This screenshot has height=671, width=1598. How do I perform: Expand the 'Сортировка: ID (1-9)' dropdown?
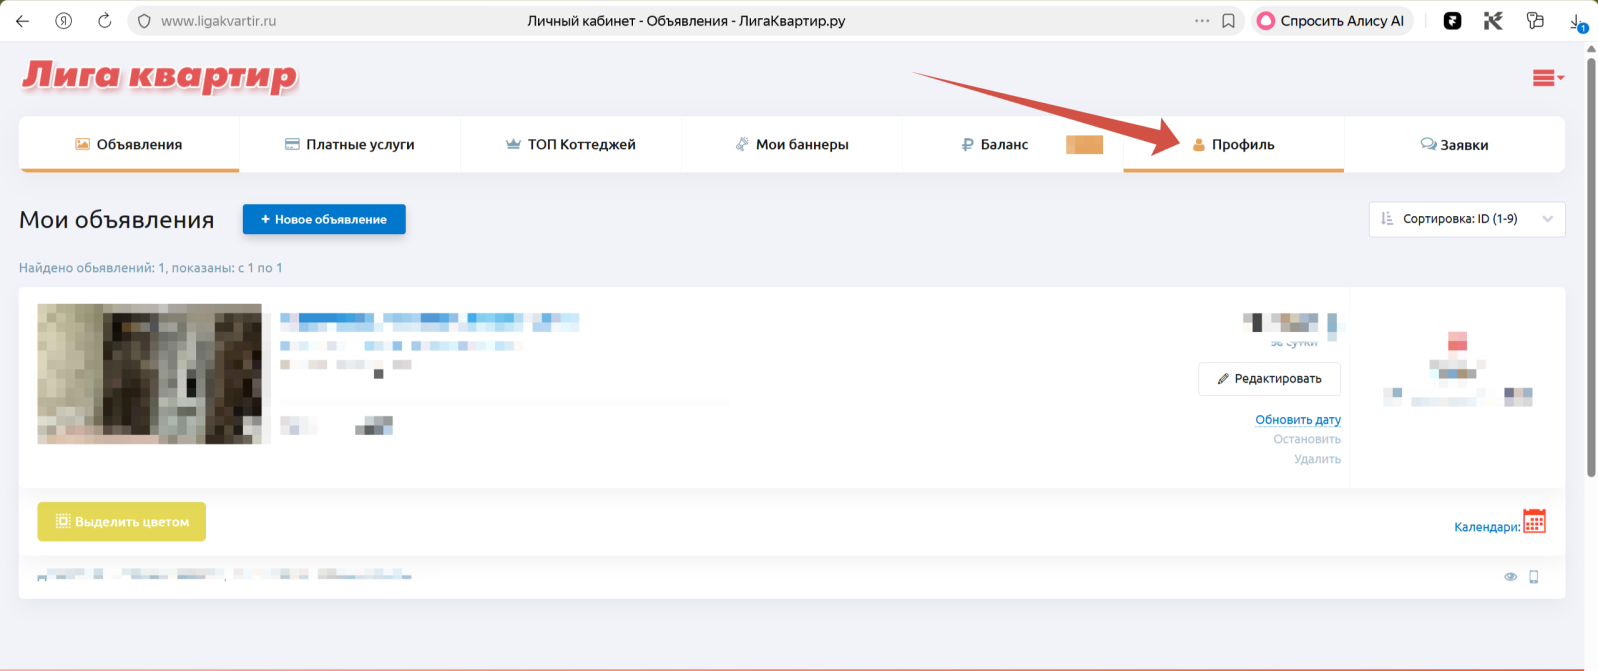coord(1467,219)
